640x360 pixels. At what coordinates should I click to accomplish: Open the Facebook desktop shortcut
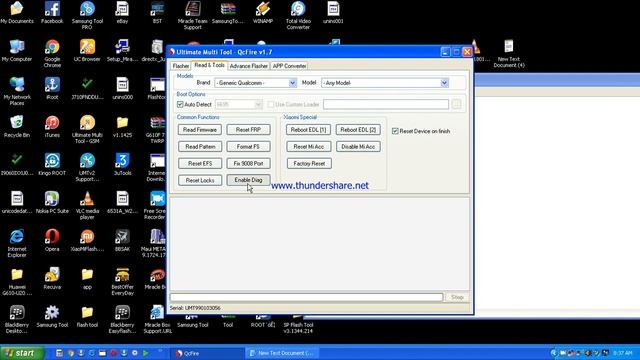click(52, 12)
